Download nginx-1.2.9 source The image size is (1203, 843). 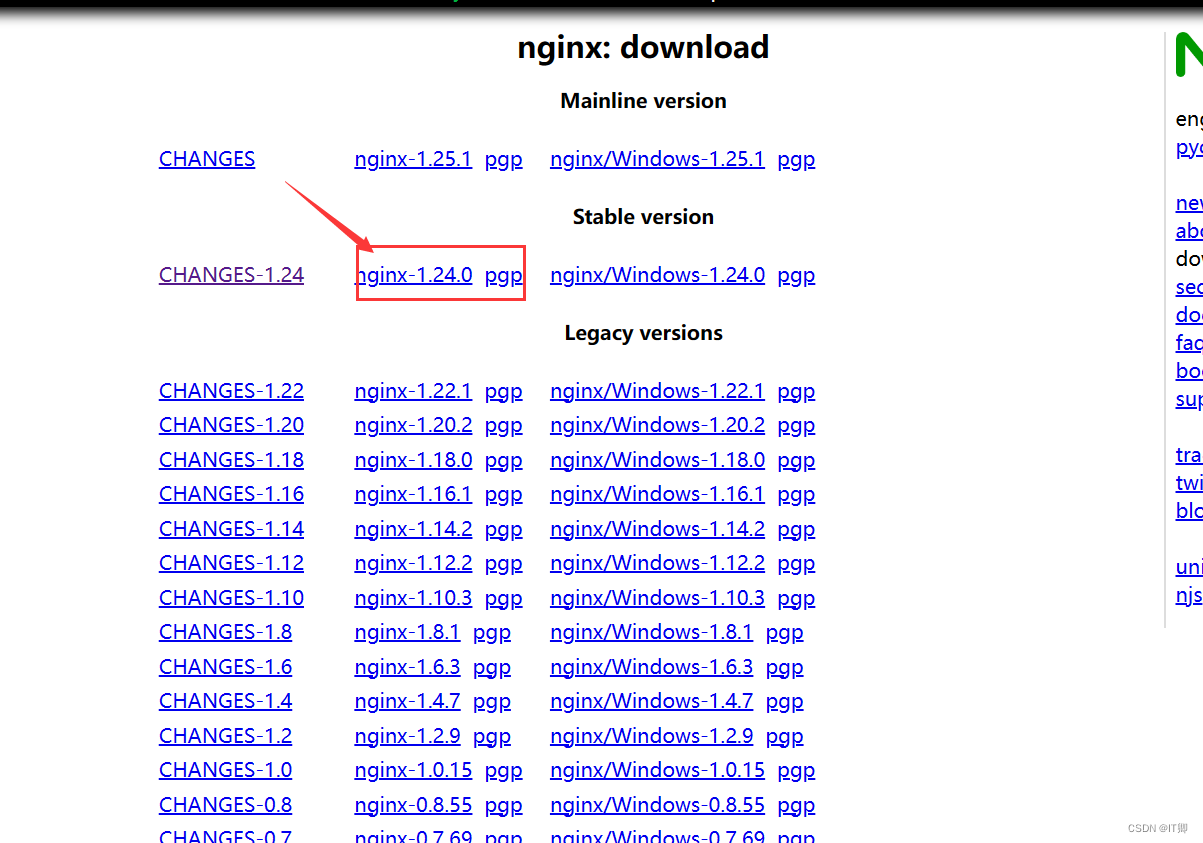pyautogui.click(x=407, y=736)
